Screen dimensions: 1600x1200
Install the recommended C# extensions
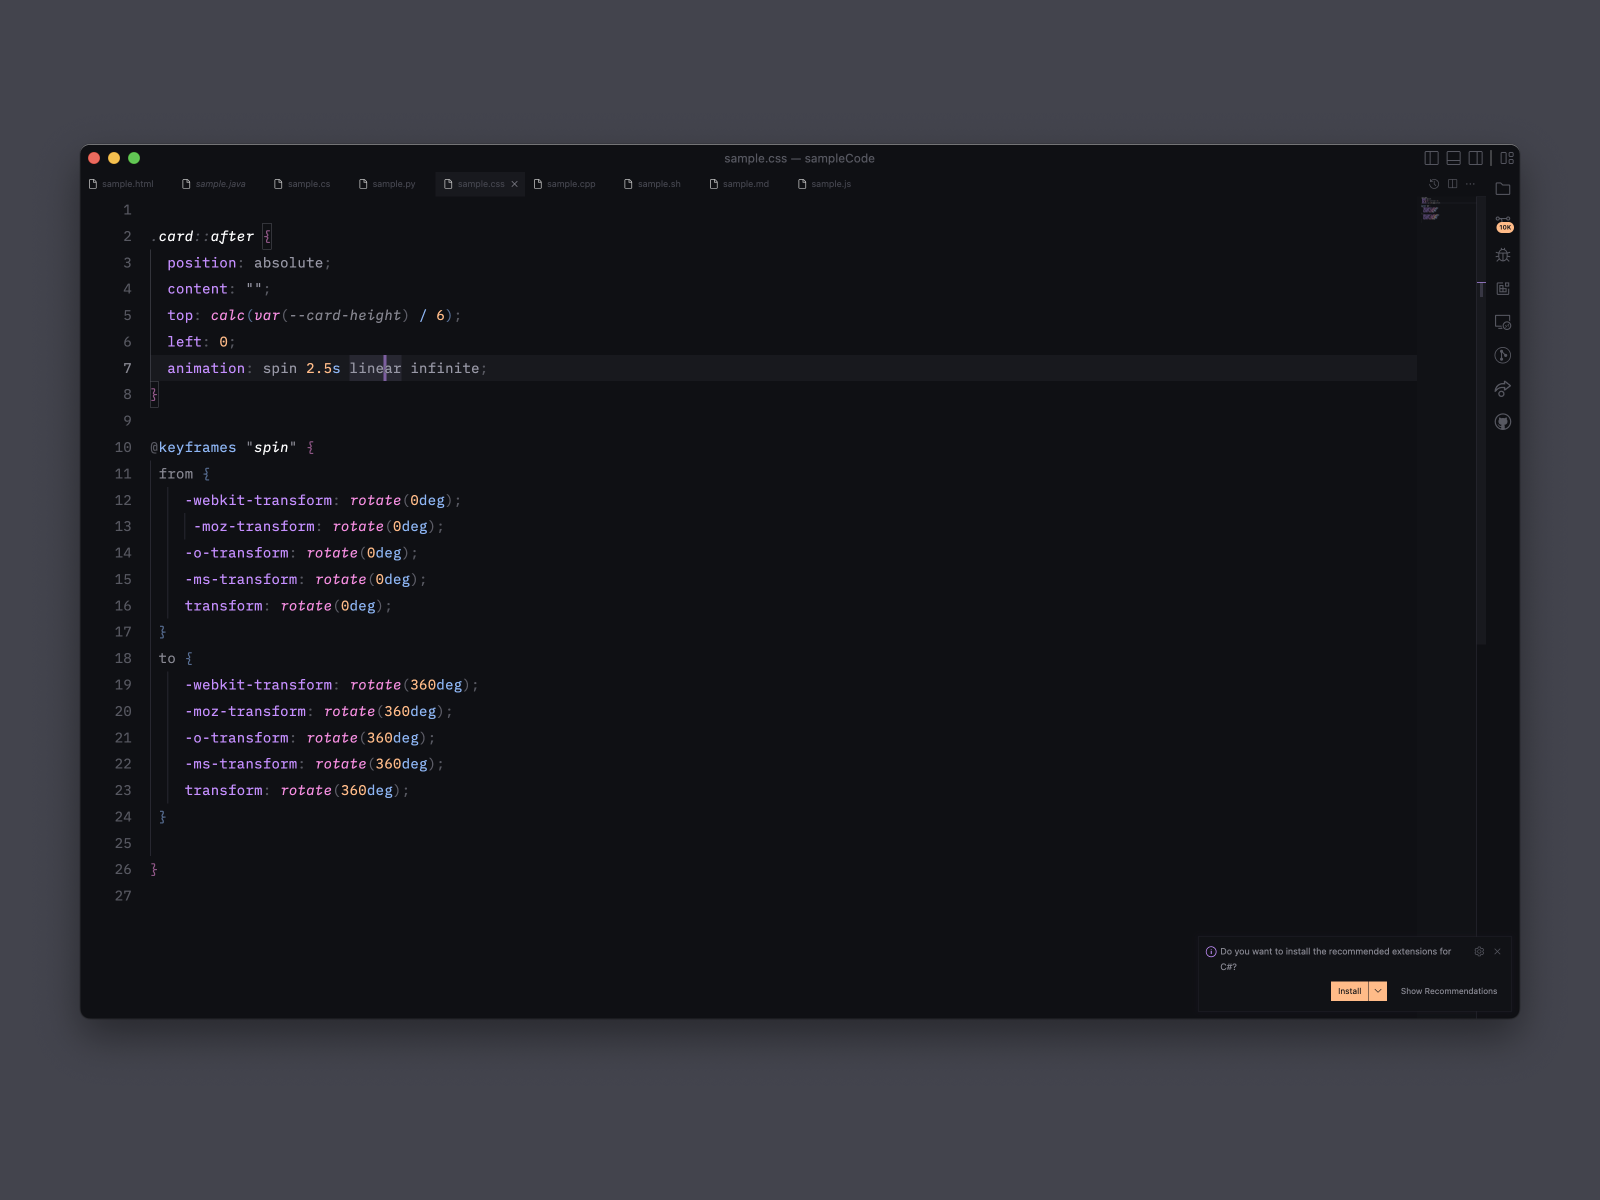pyautogui.click(x=1350, y=991)
